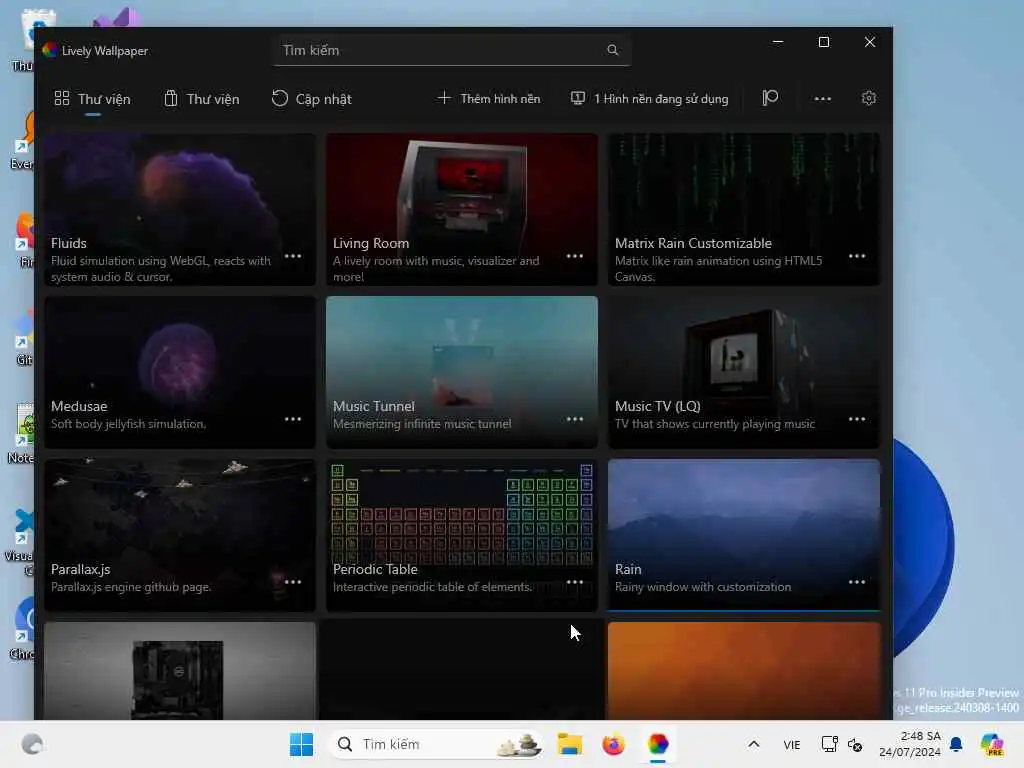Open the clock showing 2:48 SA
Screen dimensions: 1024x768
click(910, 744)
